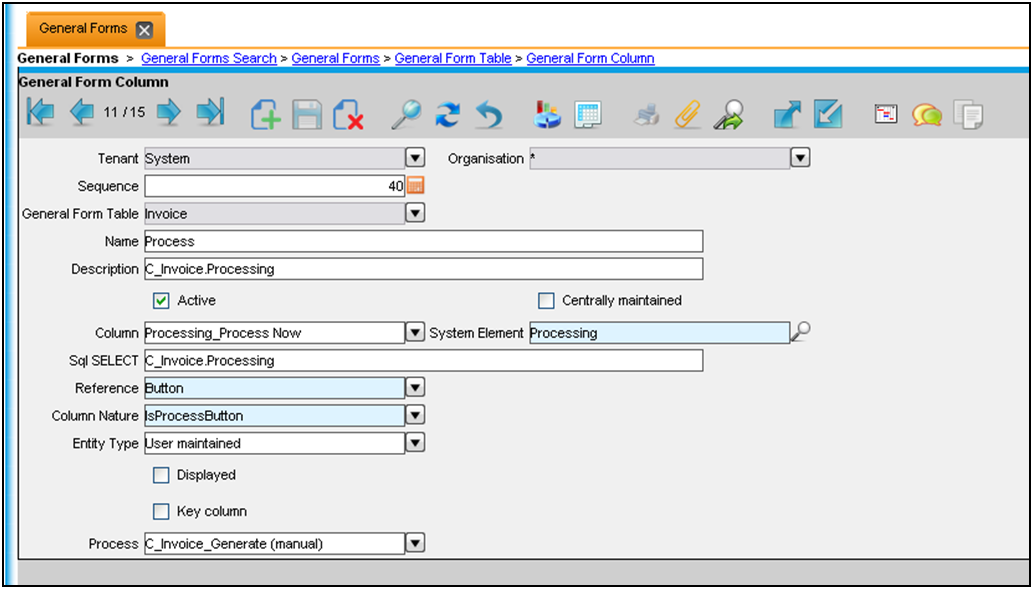The height and width of the screenshot is (589, 1033).
Task: Refresh the record data
Action: point(447,114)
